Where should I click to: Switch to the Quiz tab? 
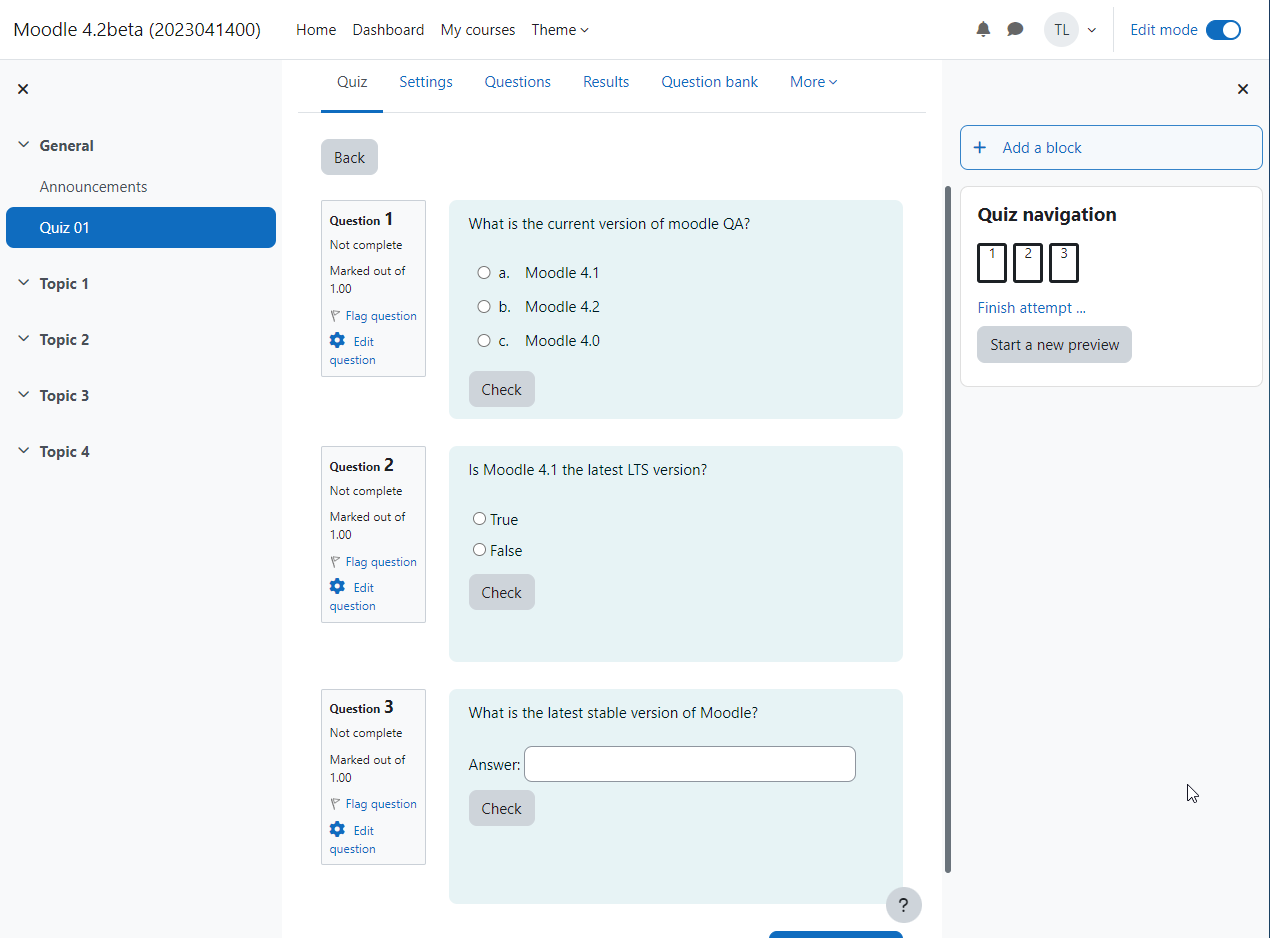[352, 82]
